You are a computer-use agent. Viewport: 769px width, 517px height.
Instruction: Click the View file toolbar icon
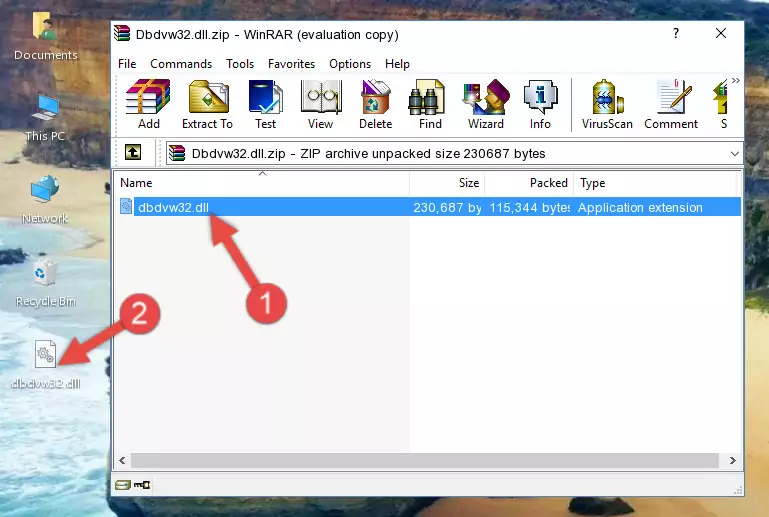coord(321,104)
